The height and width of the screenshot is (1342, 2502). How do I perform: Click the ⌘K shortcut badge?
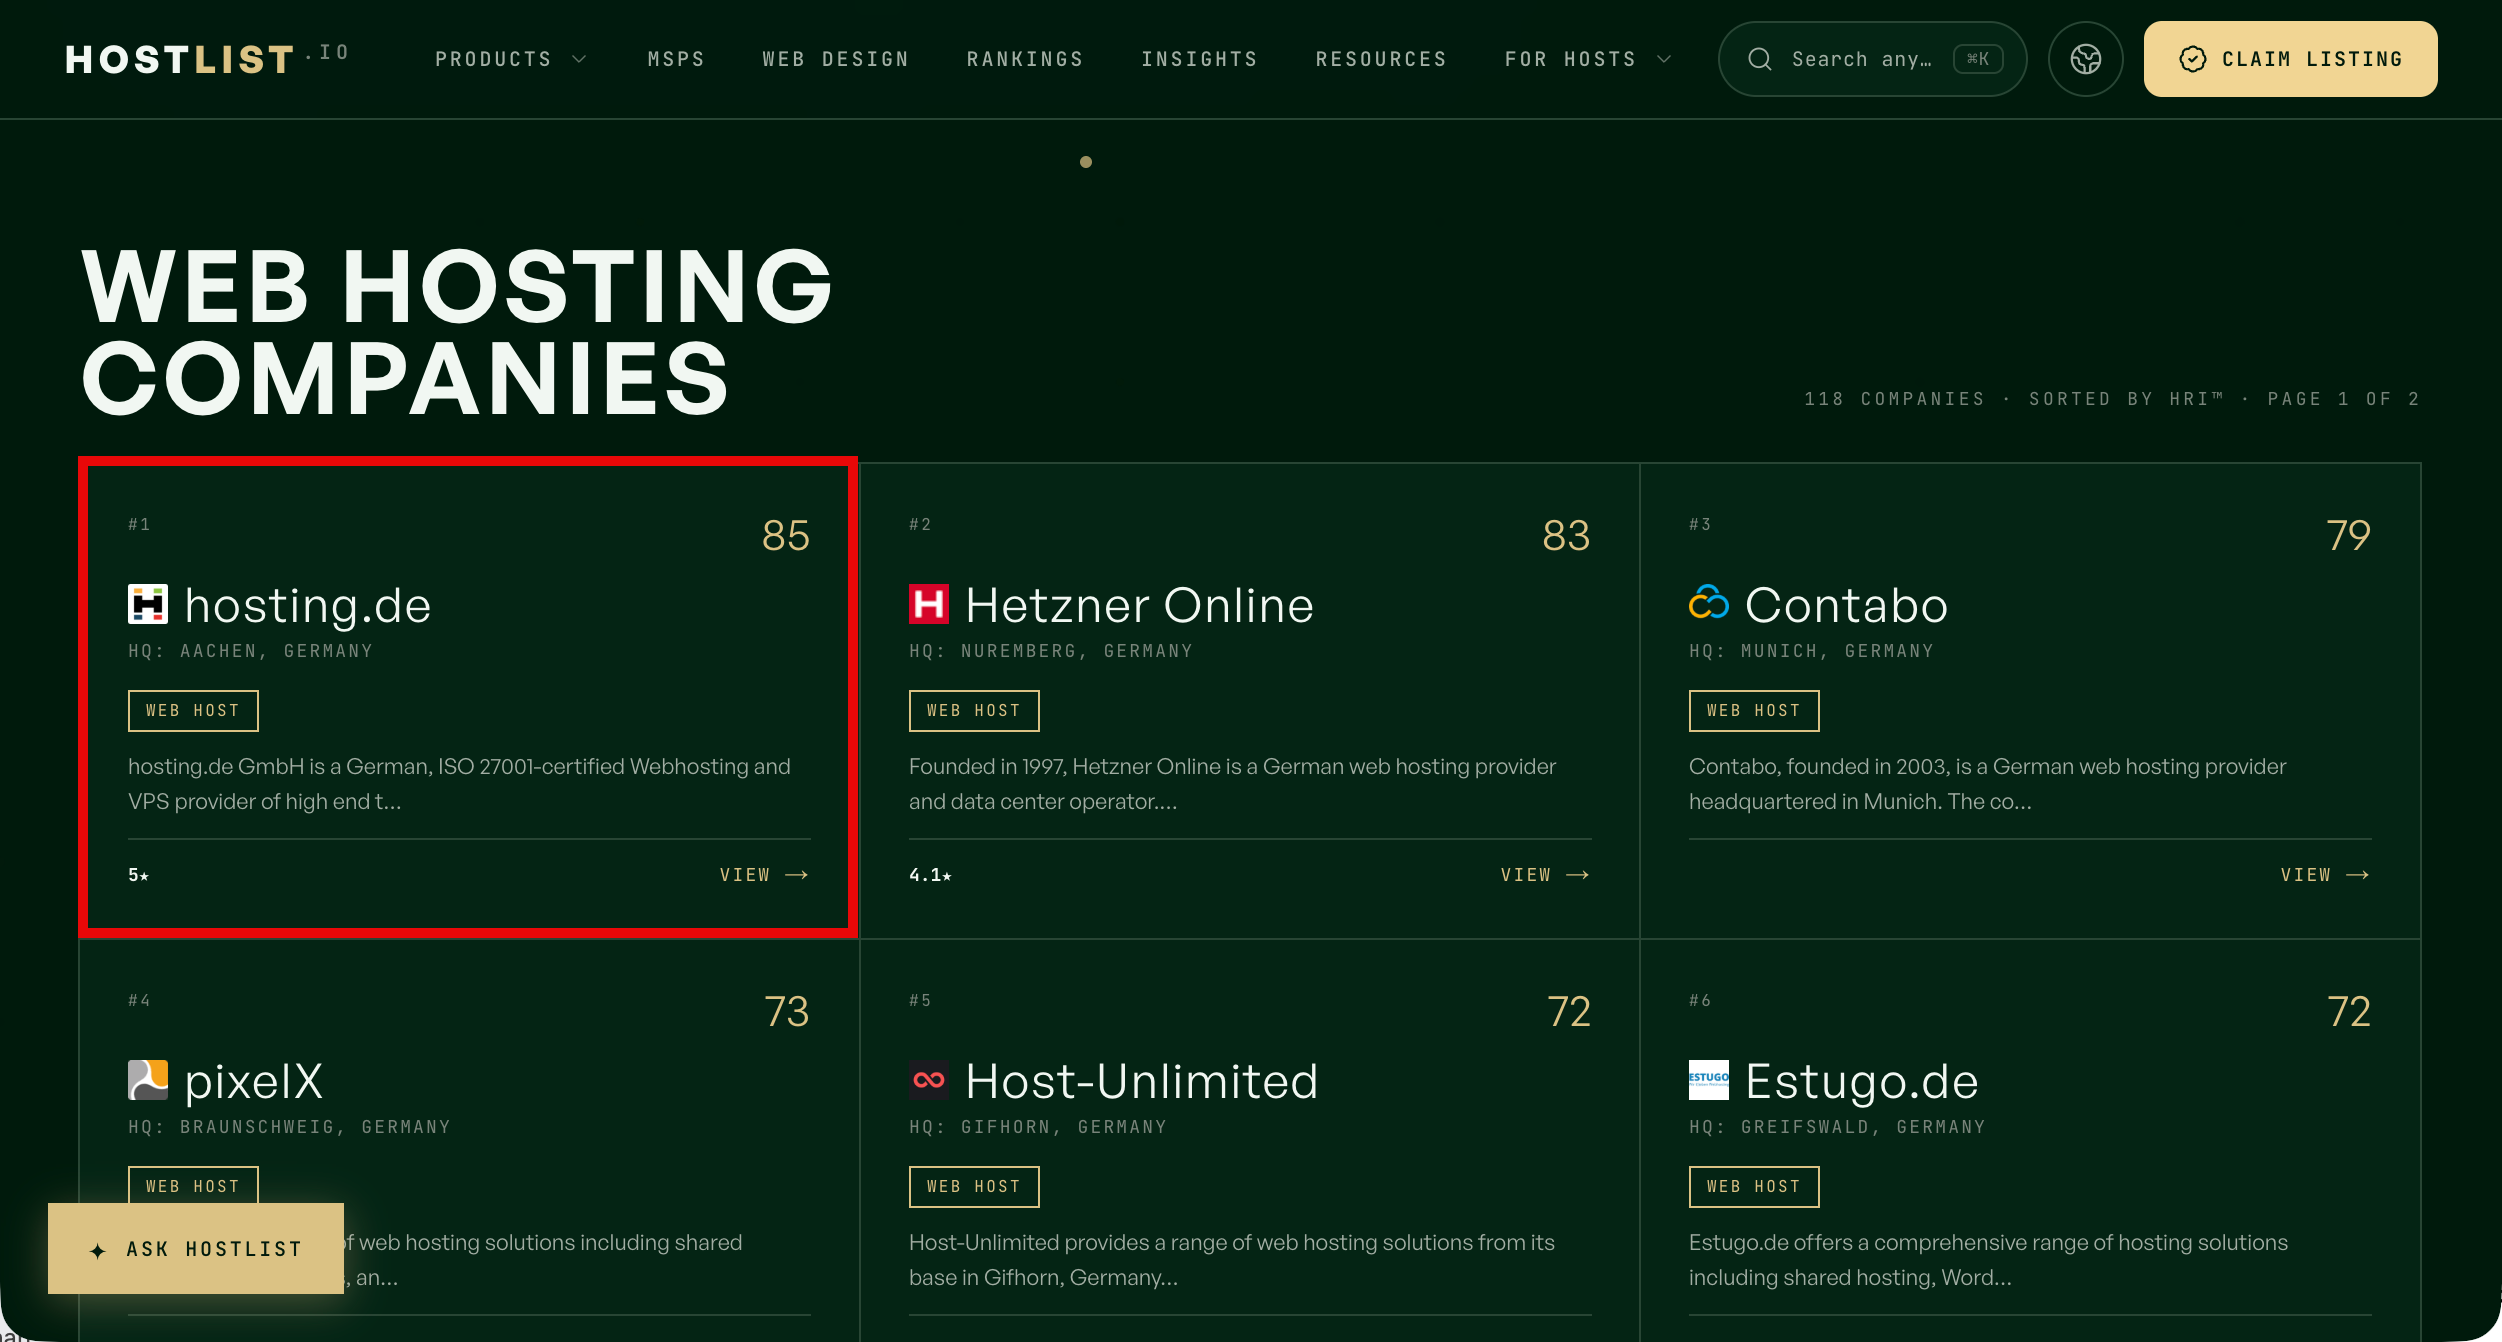[1978, 59]
